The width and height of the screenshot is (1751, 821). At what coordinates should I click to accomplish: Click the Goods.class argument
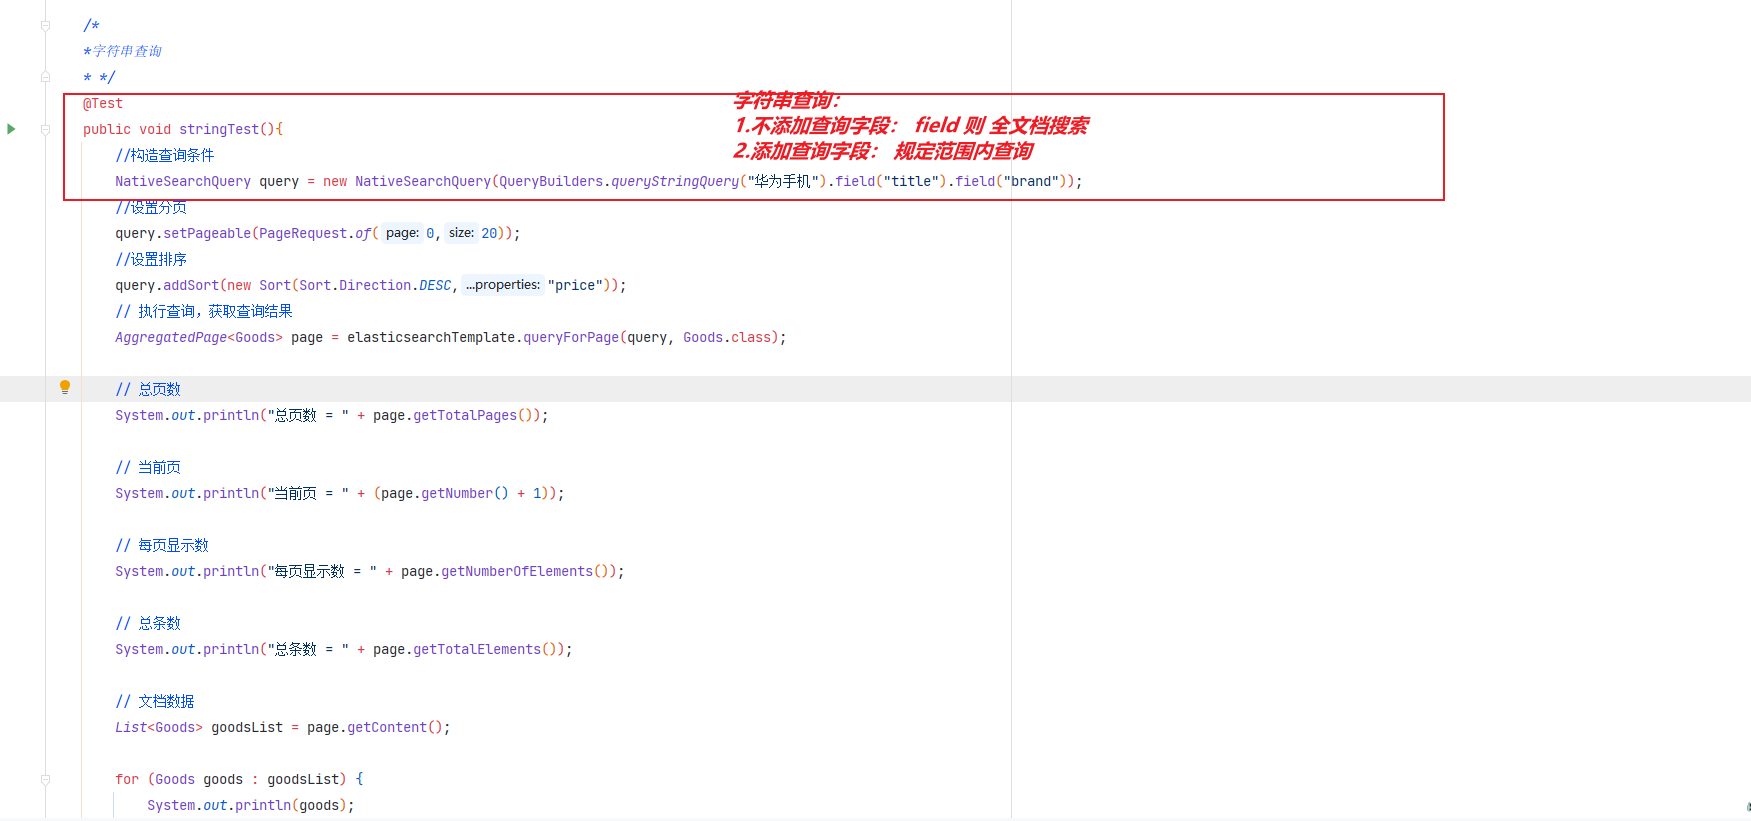(727, 337)
